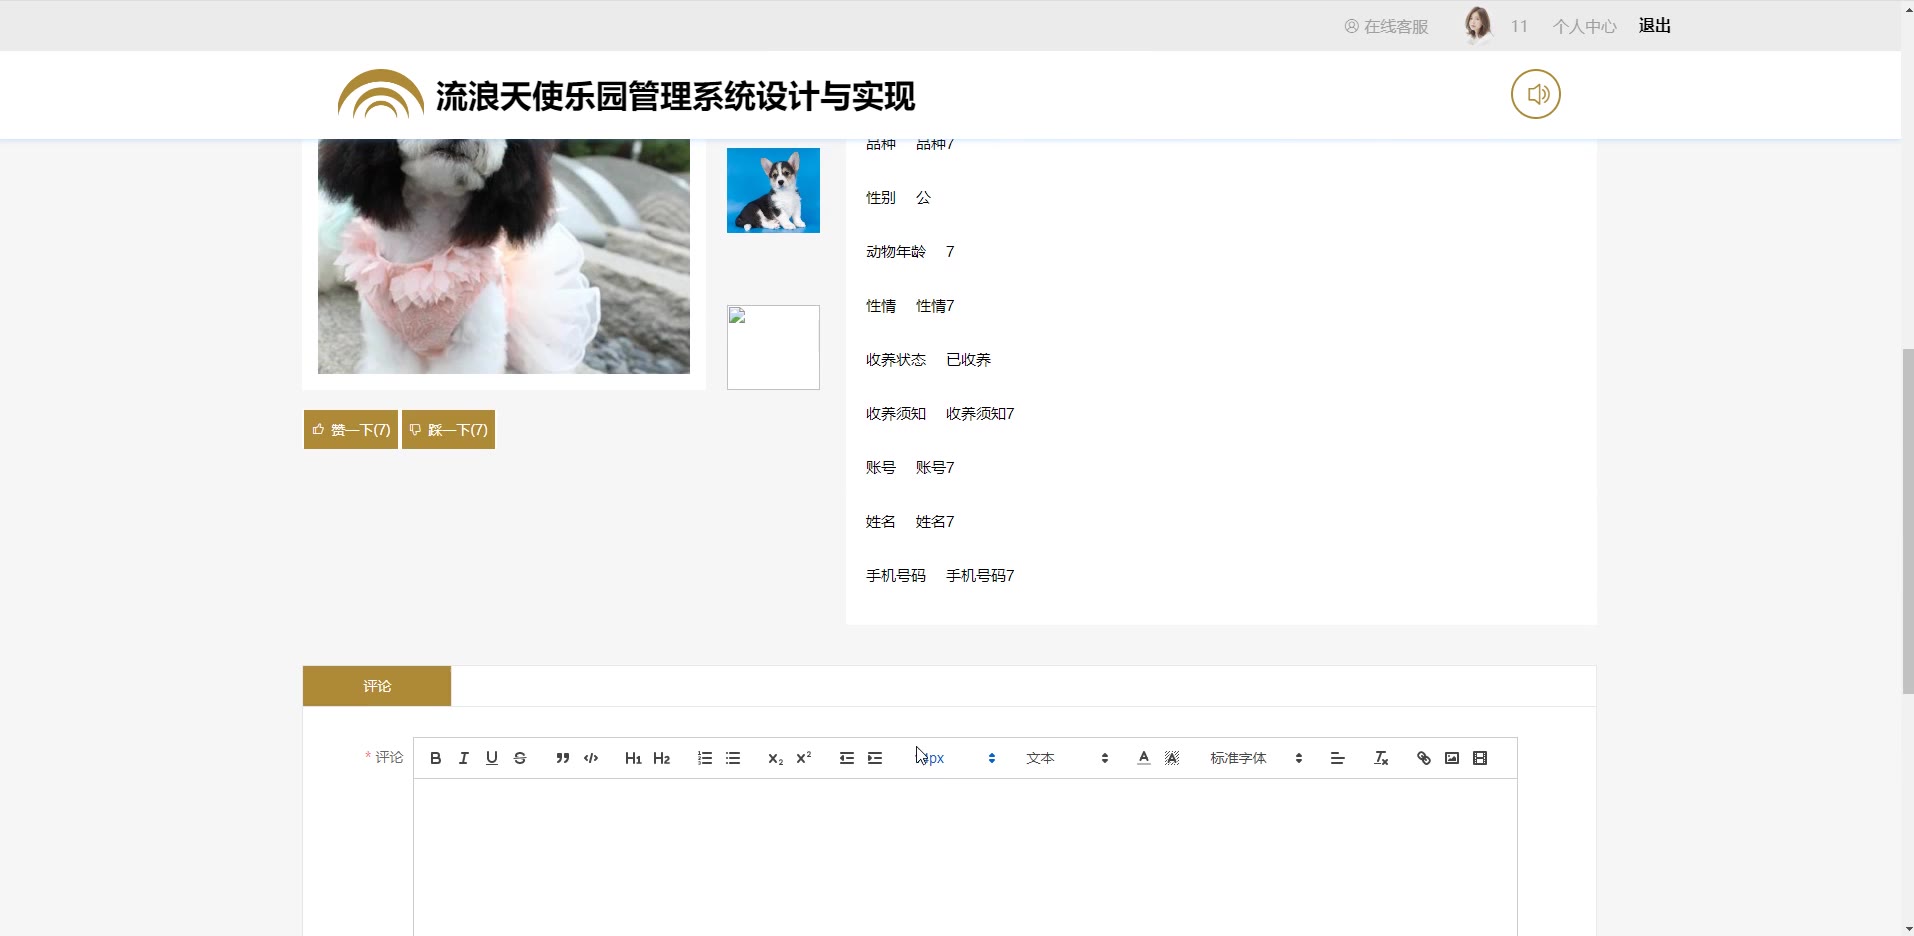Insert a bulleted list
Viewport: 1914px width, 936px height.
733,758
